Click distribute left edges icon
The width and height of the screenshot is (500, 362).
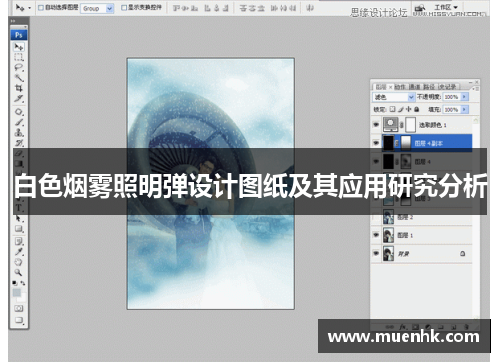pyautogui.click(x=274, y=8)
